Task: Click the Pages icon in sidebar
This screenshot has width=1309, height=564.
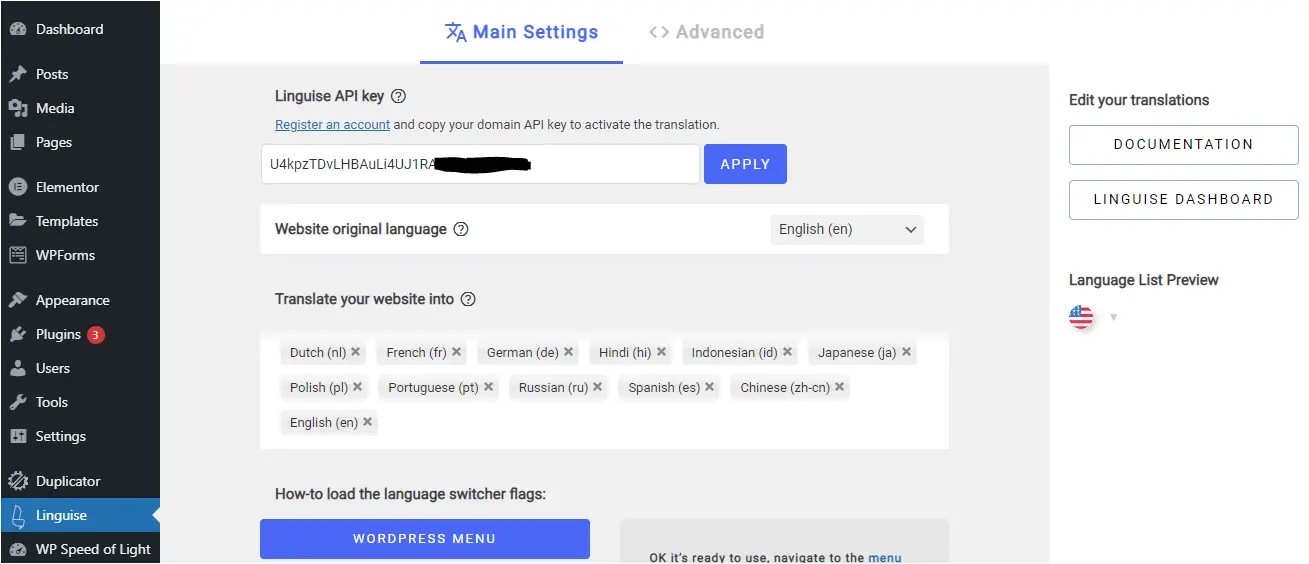Action: (x=17, y=142)
